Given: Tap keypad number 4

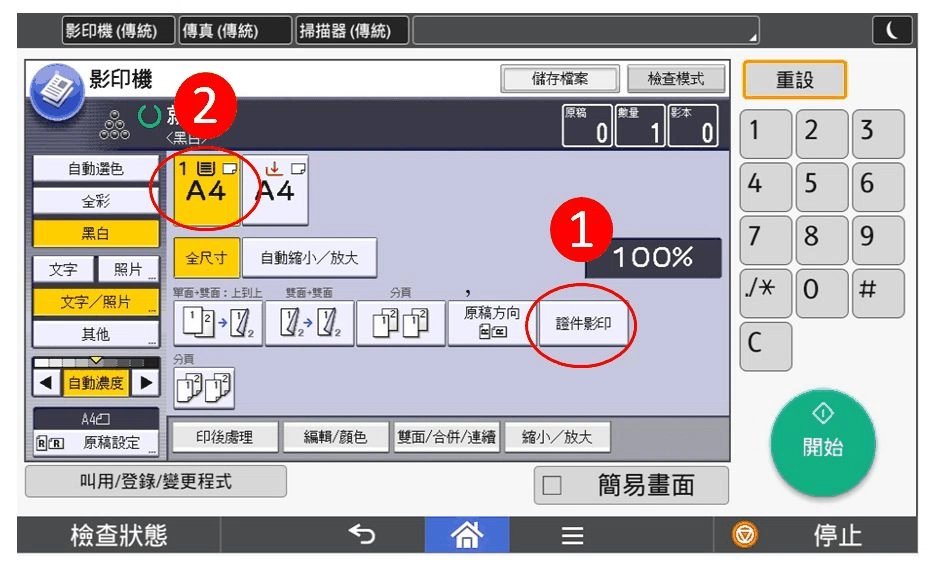Looking at the screenshot, I should point(766,186).
